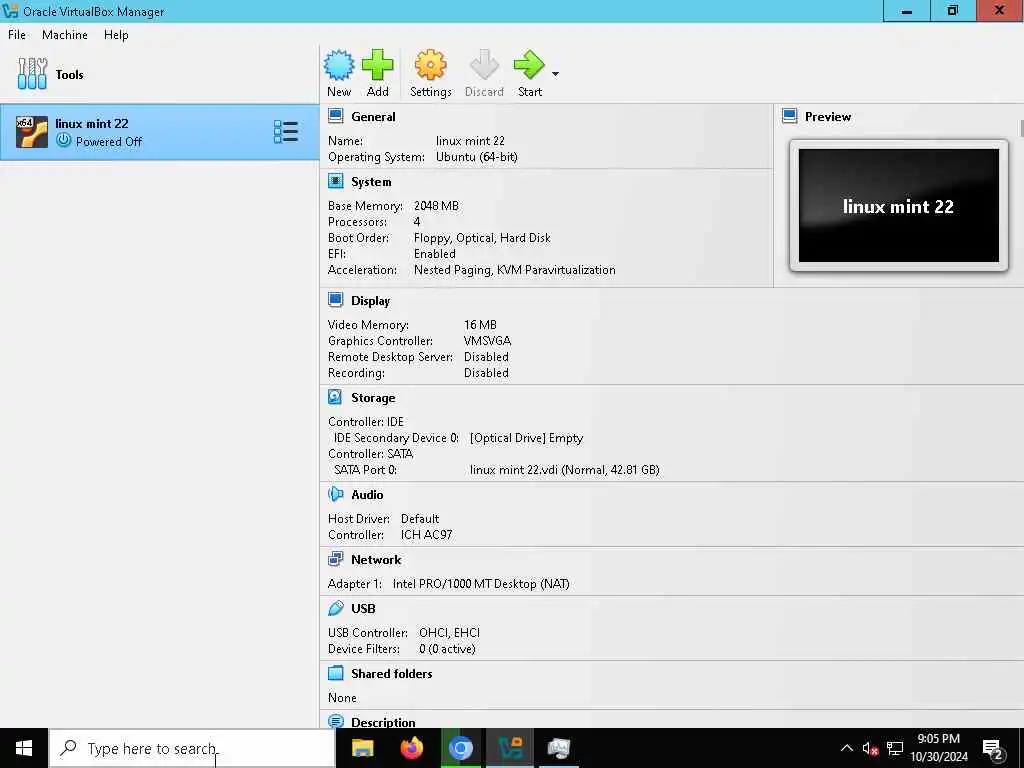Click the Storage section disk icon
The width and height of the screenshot is (1024, 768).
(335, 397)
